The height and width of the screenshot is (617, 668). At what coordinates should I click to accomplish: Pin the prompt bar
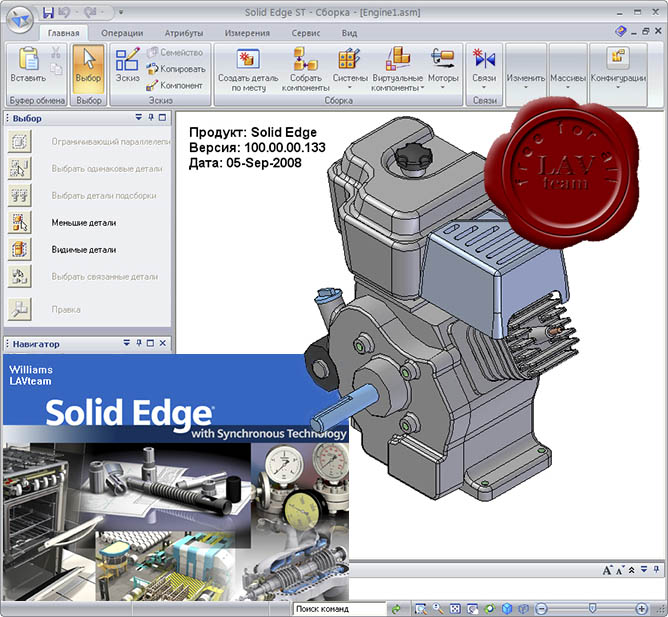(656, 569)
